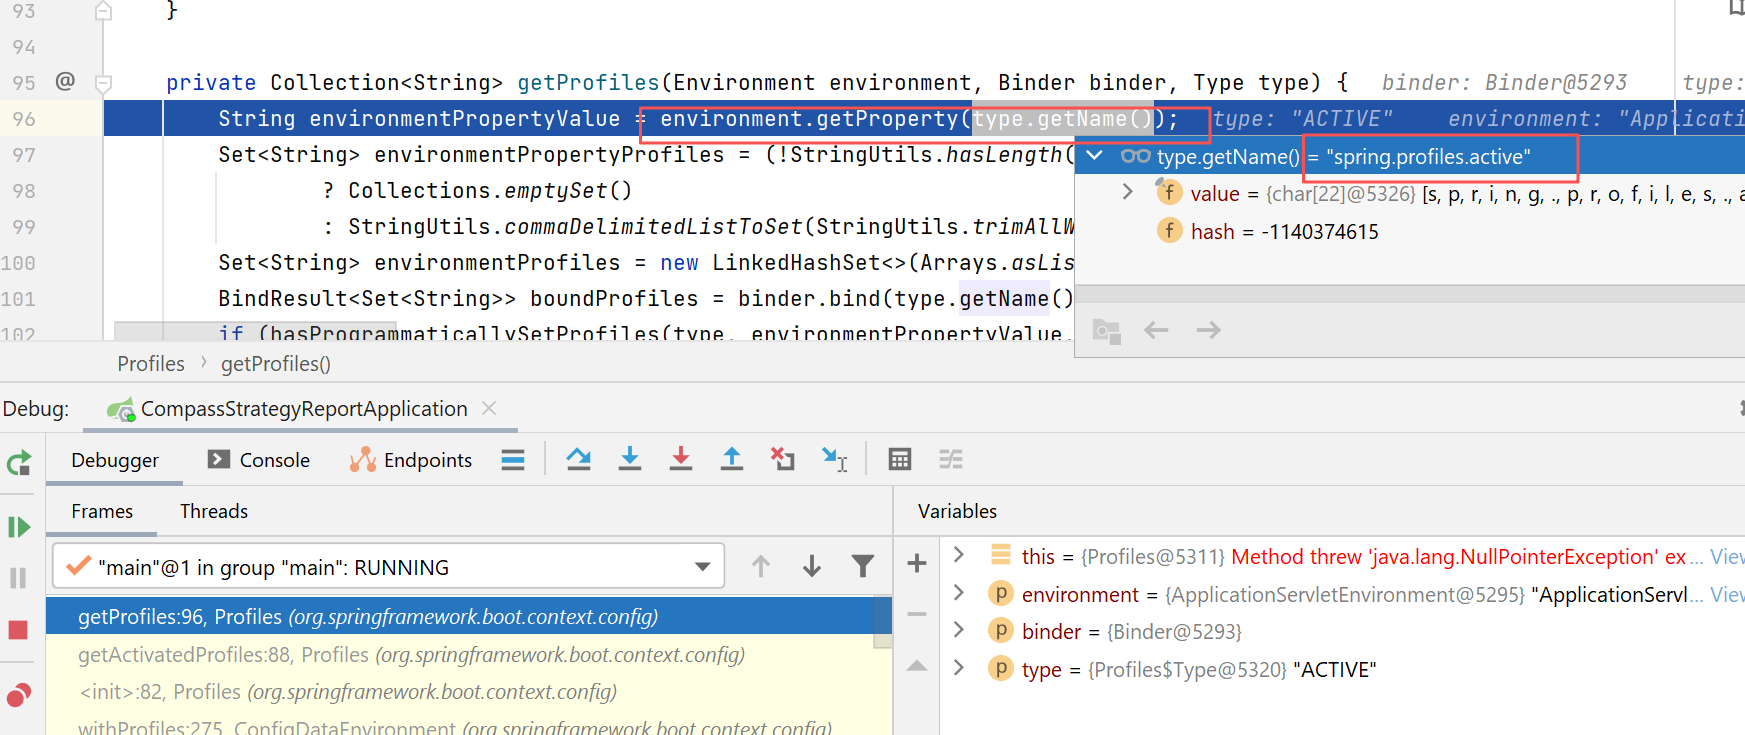Viewport: 1745px width, 735px height.
Task: Click the Rerun debug session icon
Action: pos(19,463)
